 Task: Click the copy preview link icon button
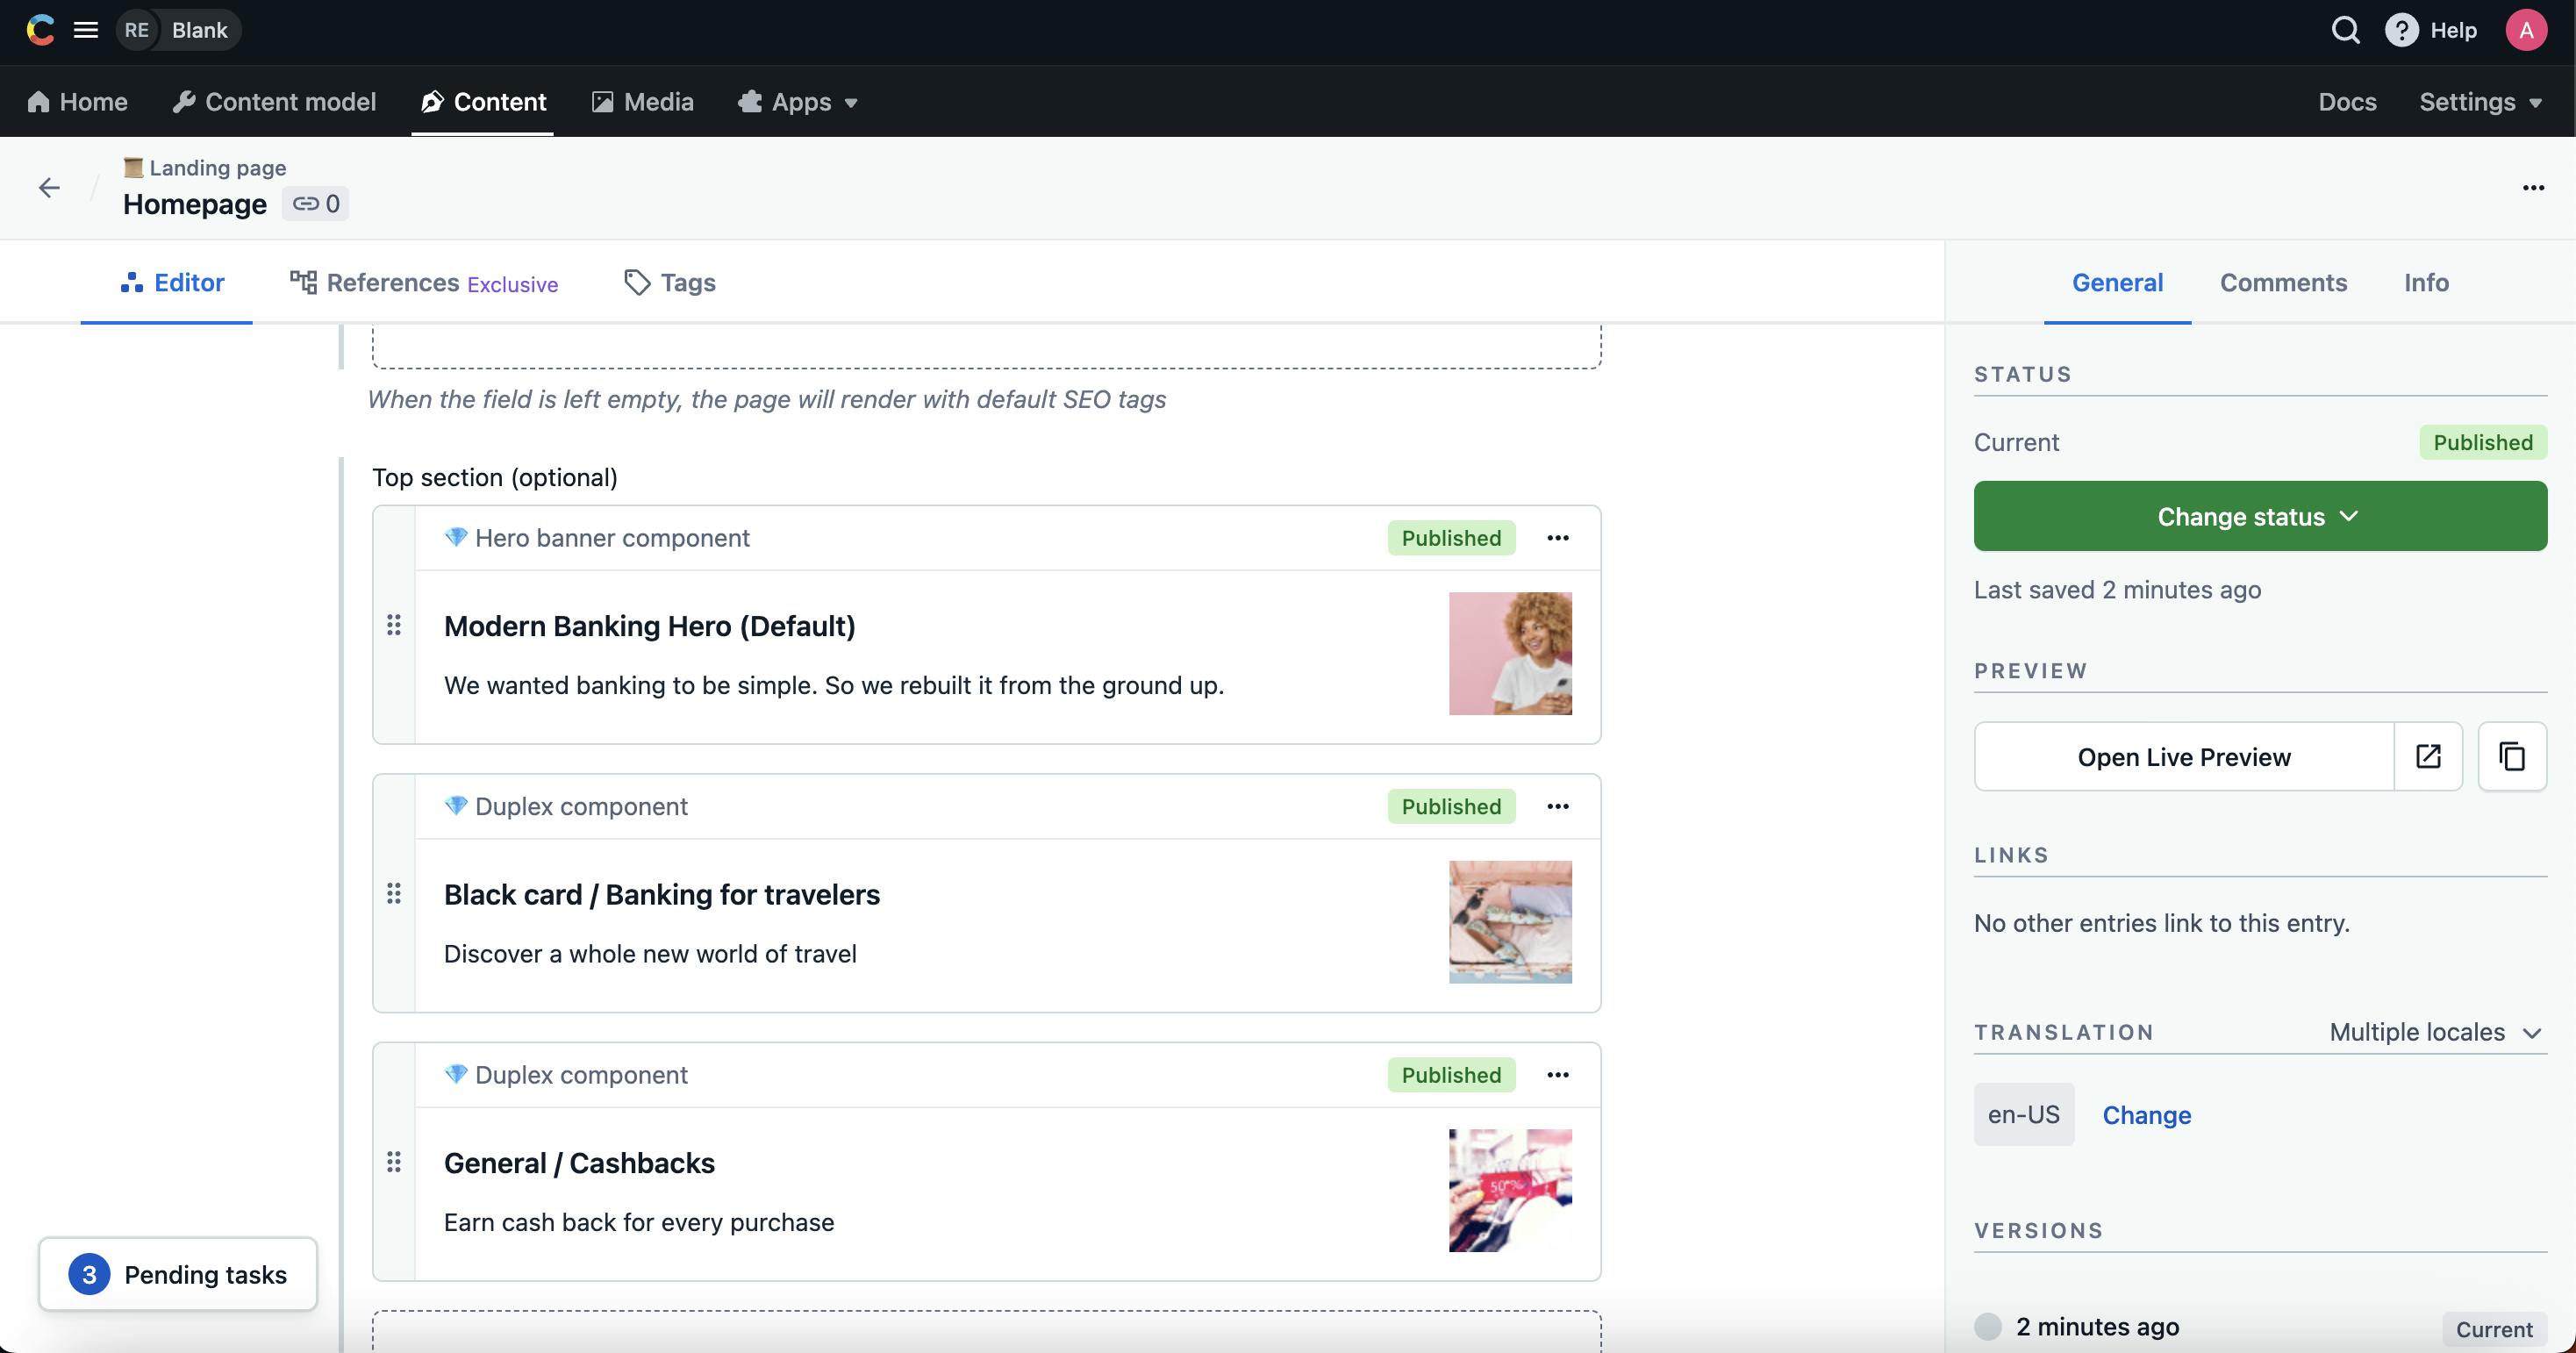(2513, 755)
